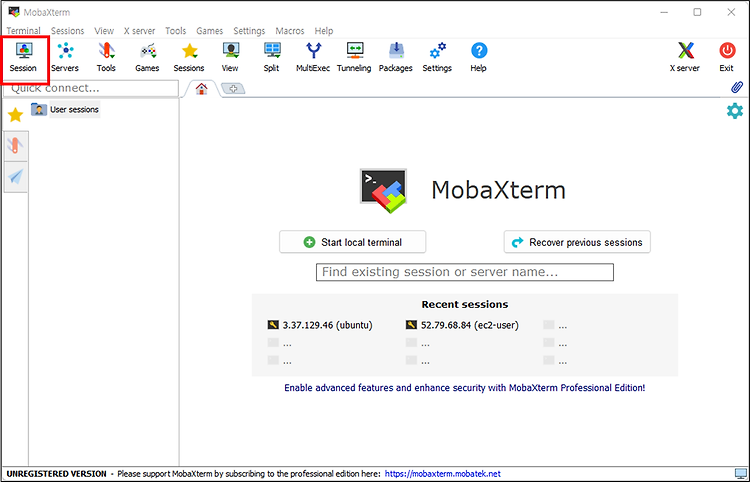
Task: Select the yellow star Sessions sidebar tab
Action: coord(15,114)
